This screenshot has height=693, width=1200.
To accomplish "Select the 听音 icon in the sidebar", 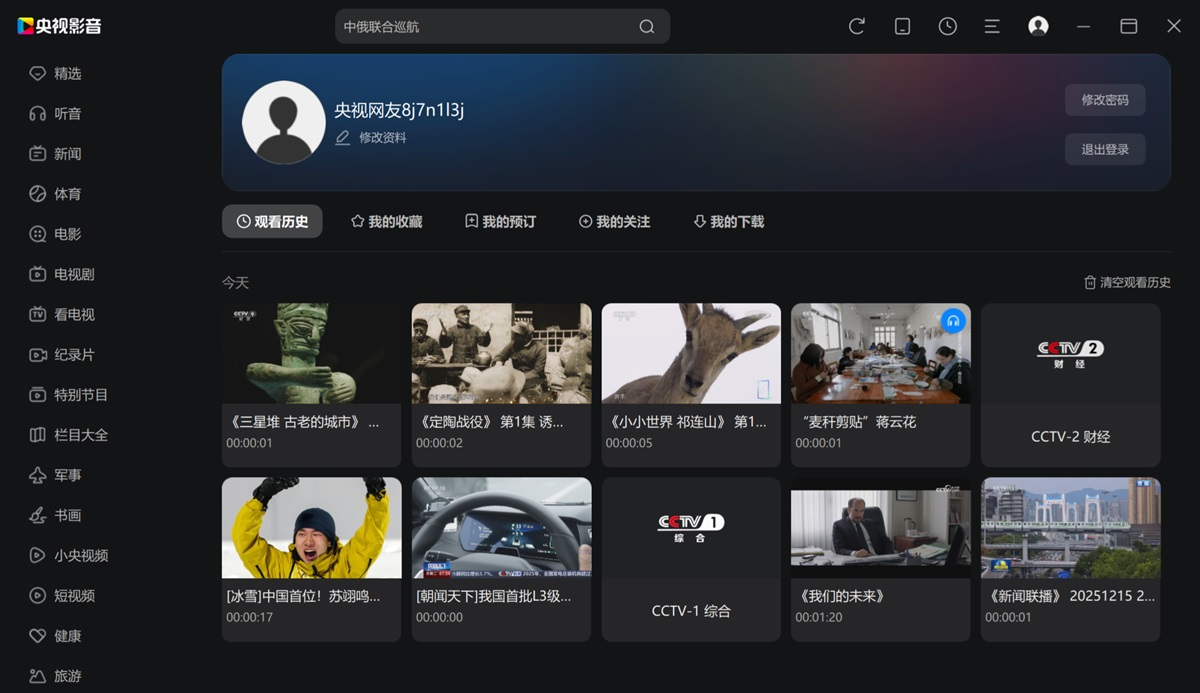I will point(38,113).
